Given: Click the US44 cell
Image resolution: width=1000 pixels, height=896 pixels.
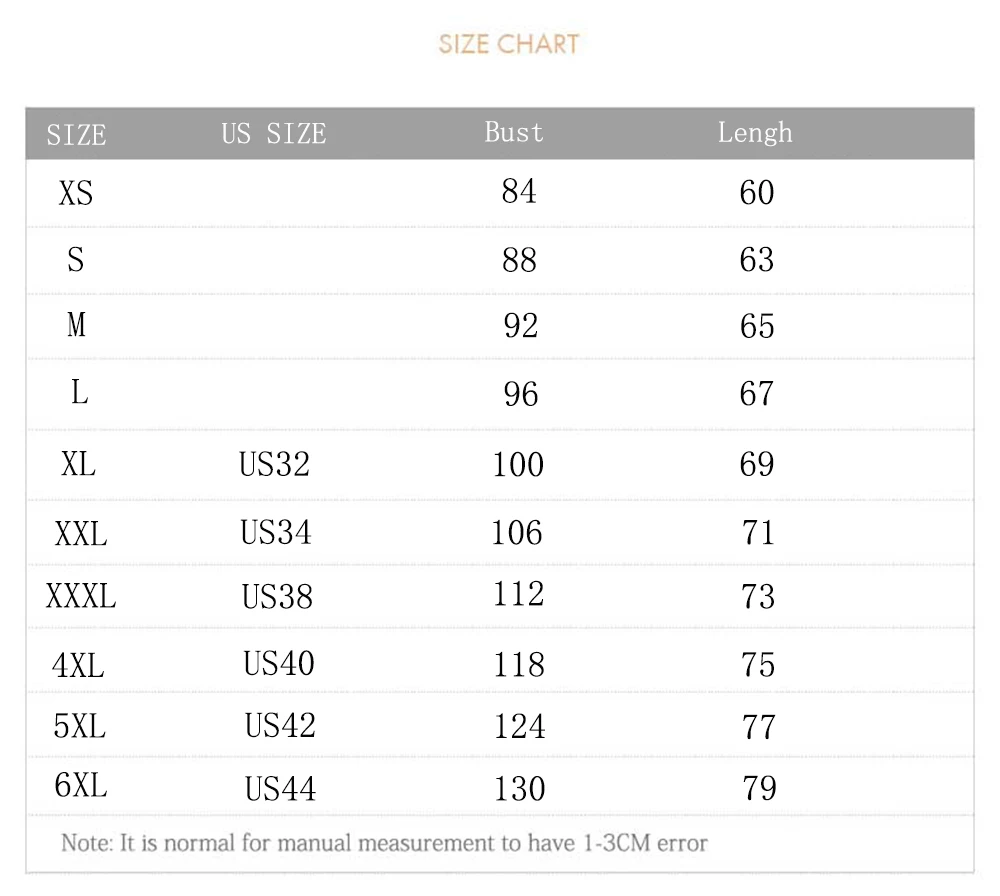Looking at the screenshot, I should pos(280,790).
